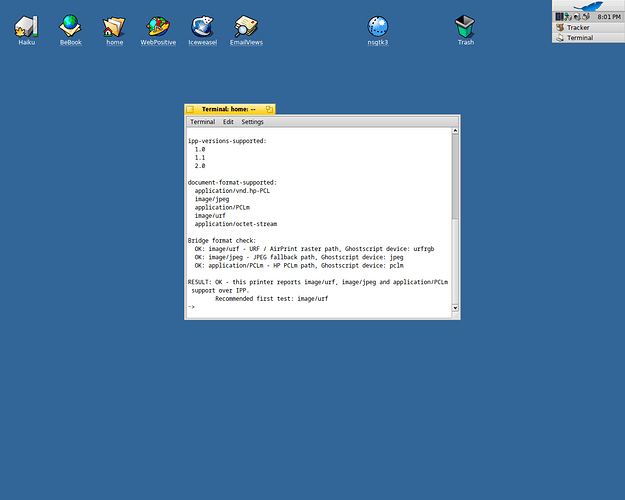Open the Edit menu in Terminal

click(228, 122)
